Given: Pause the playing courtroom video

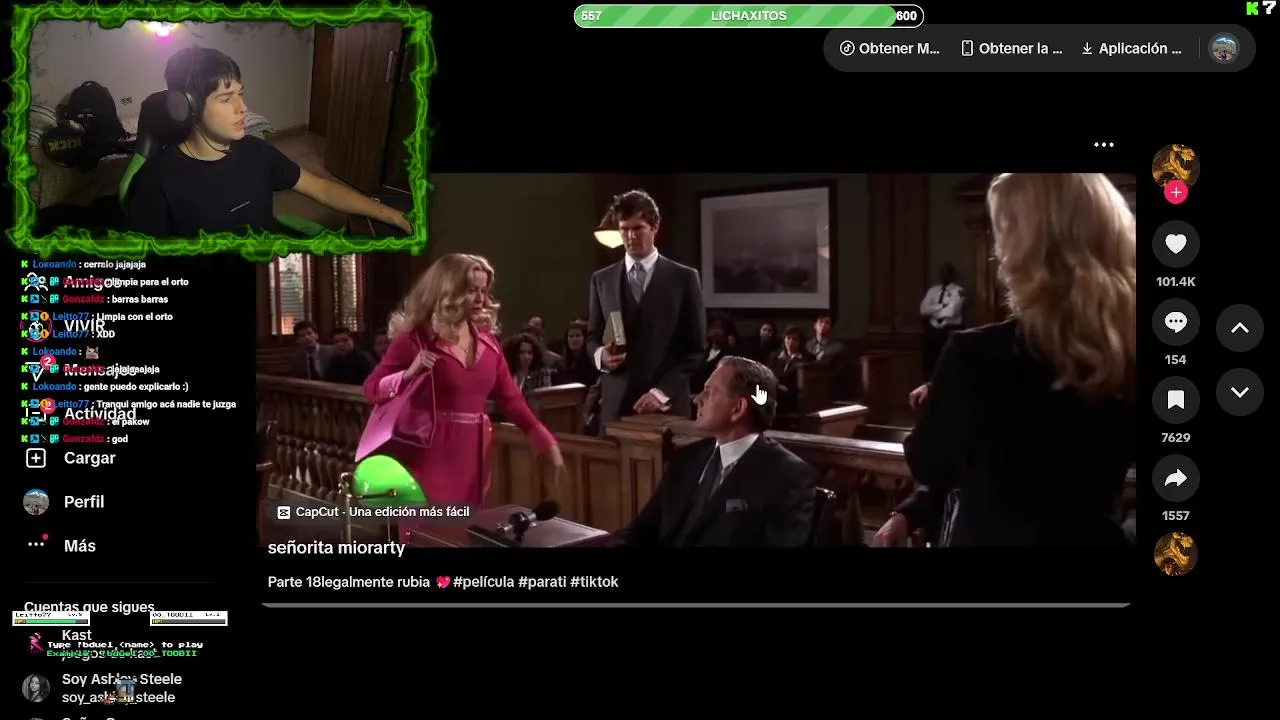Looking at the screenshot, I should (x=696, y=360).
